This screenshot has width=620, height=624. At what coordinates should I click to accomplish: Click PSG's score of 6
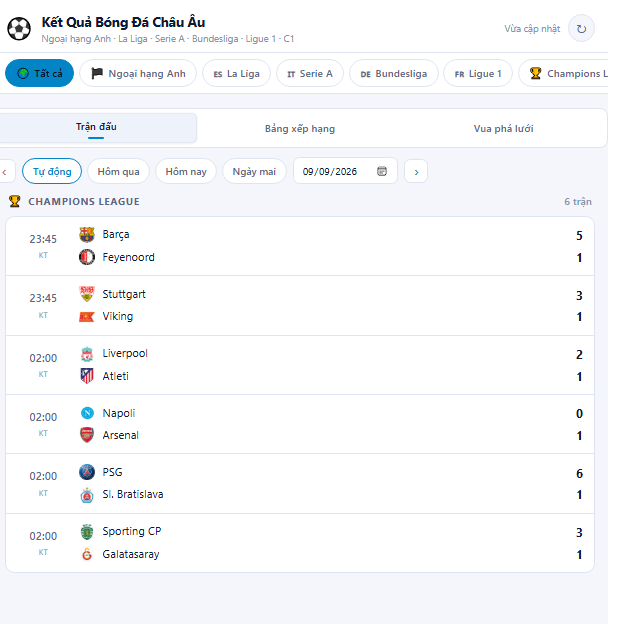[579, 473]
